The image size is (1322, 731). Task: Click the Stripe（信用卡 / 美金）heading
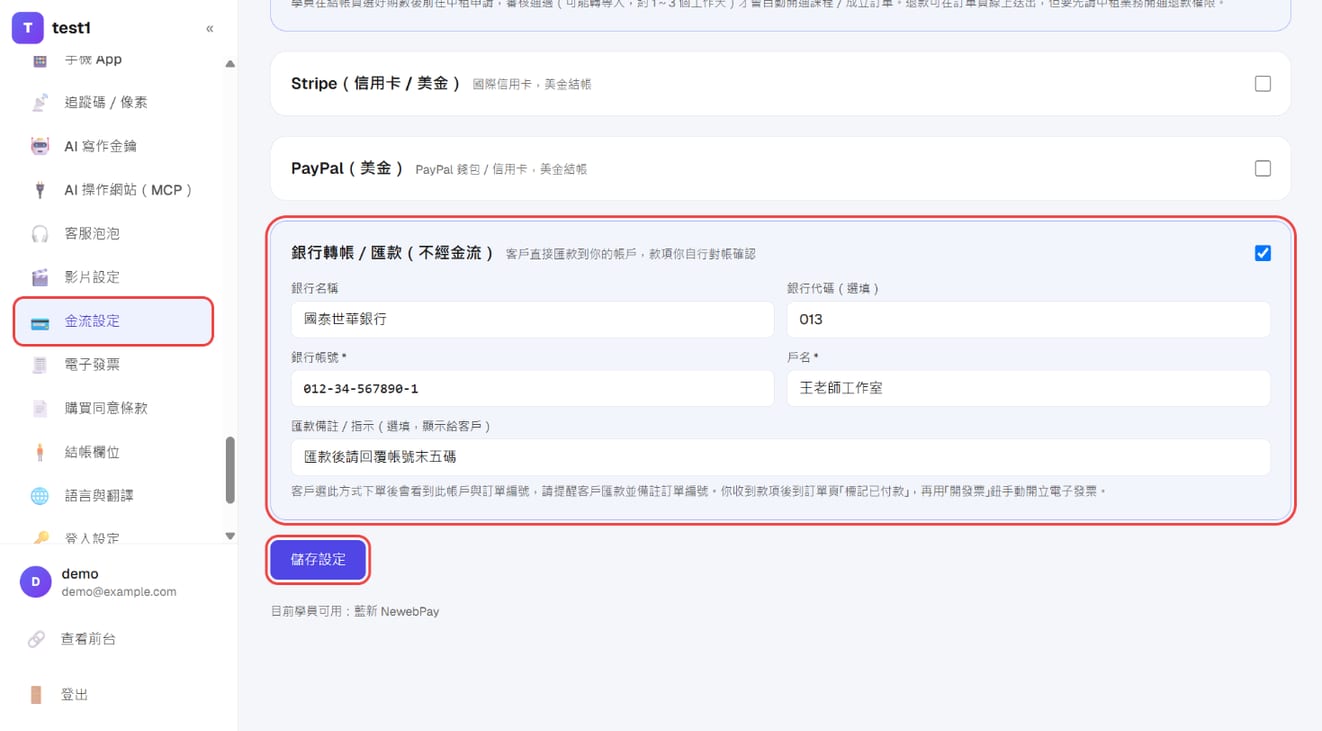coord(376,84)
